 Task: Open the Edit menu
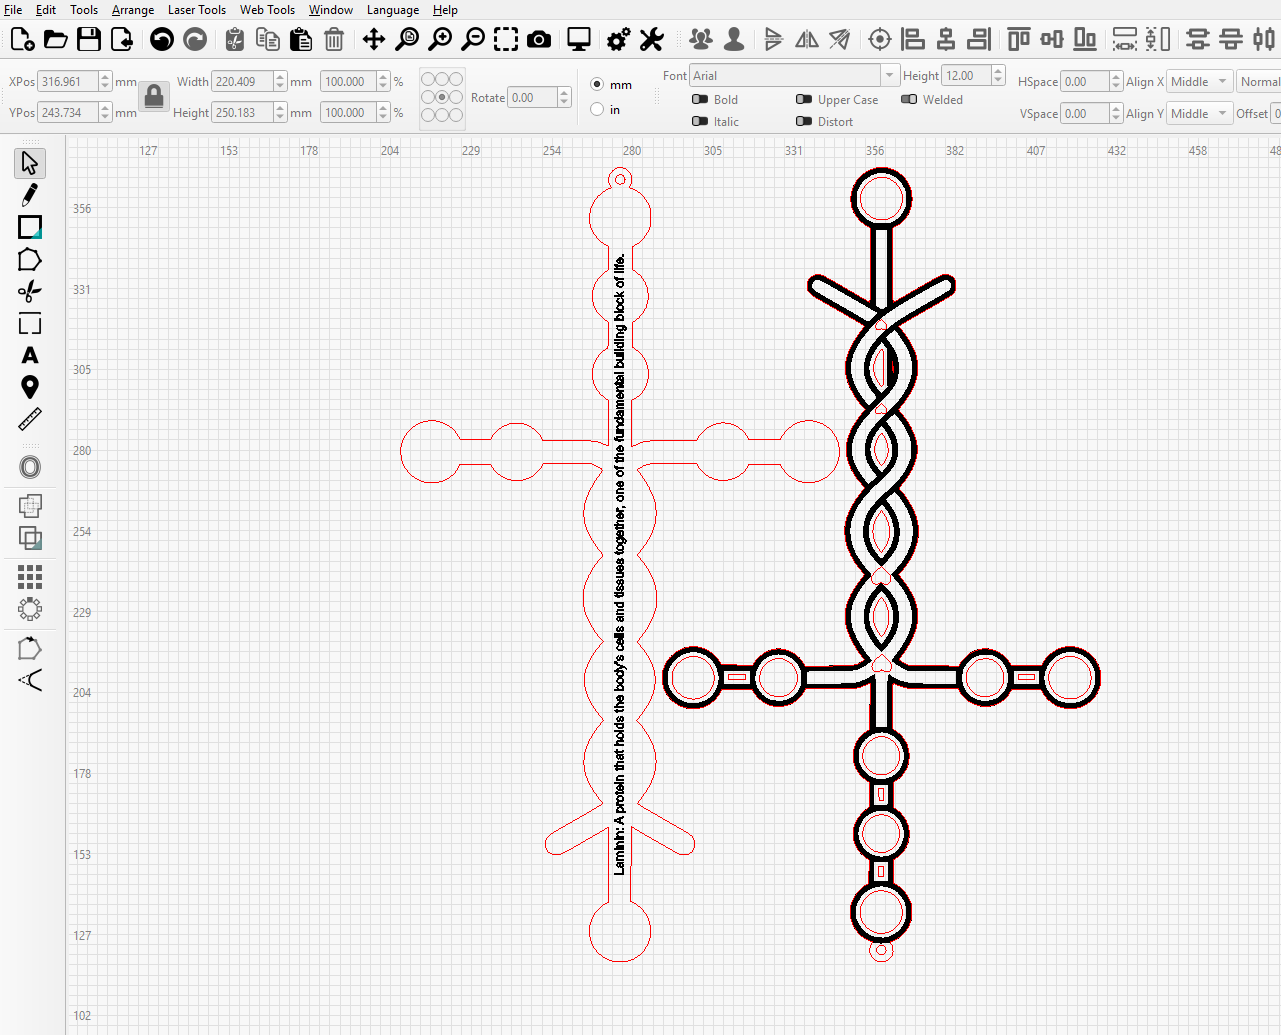[x=46, y=10]
